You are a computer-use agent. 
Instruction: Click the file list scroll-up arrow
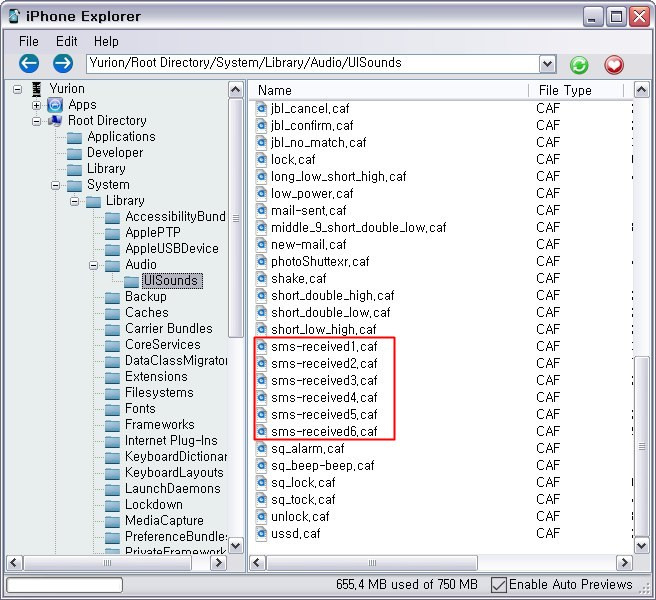point(642,90)
